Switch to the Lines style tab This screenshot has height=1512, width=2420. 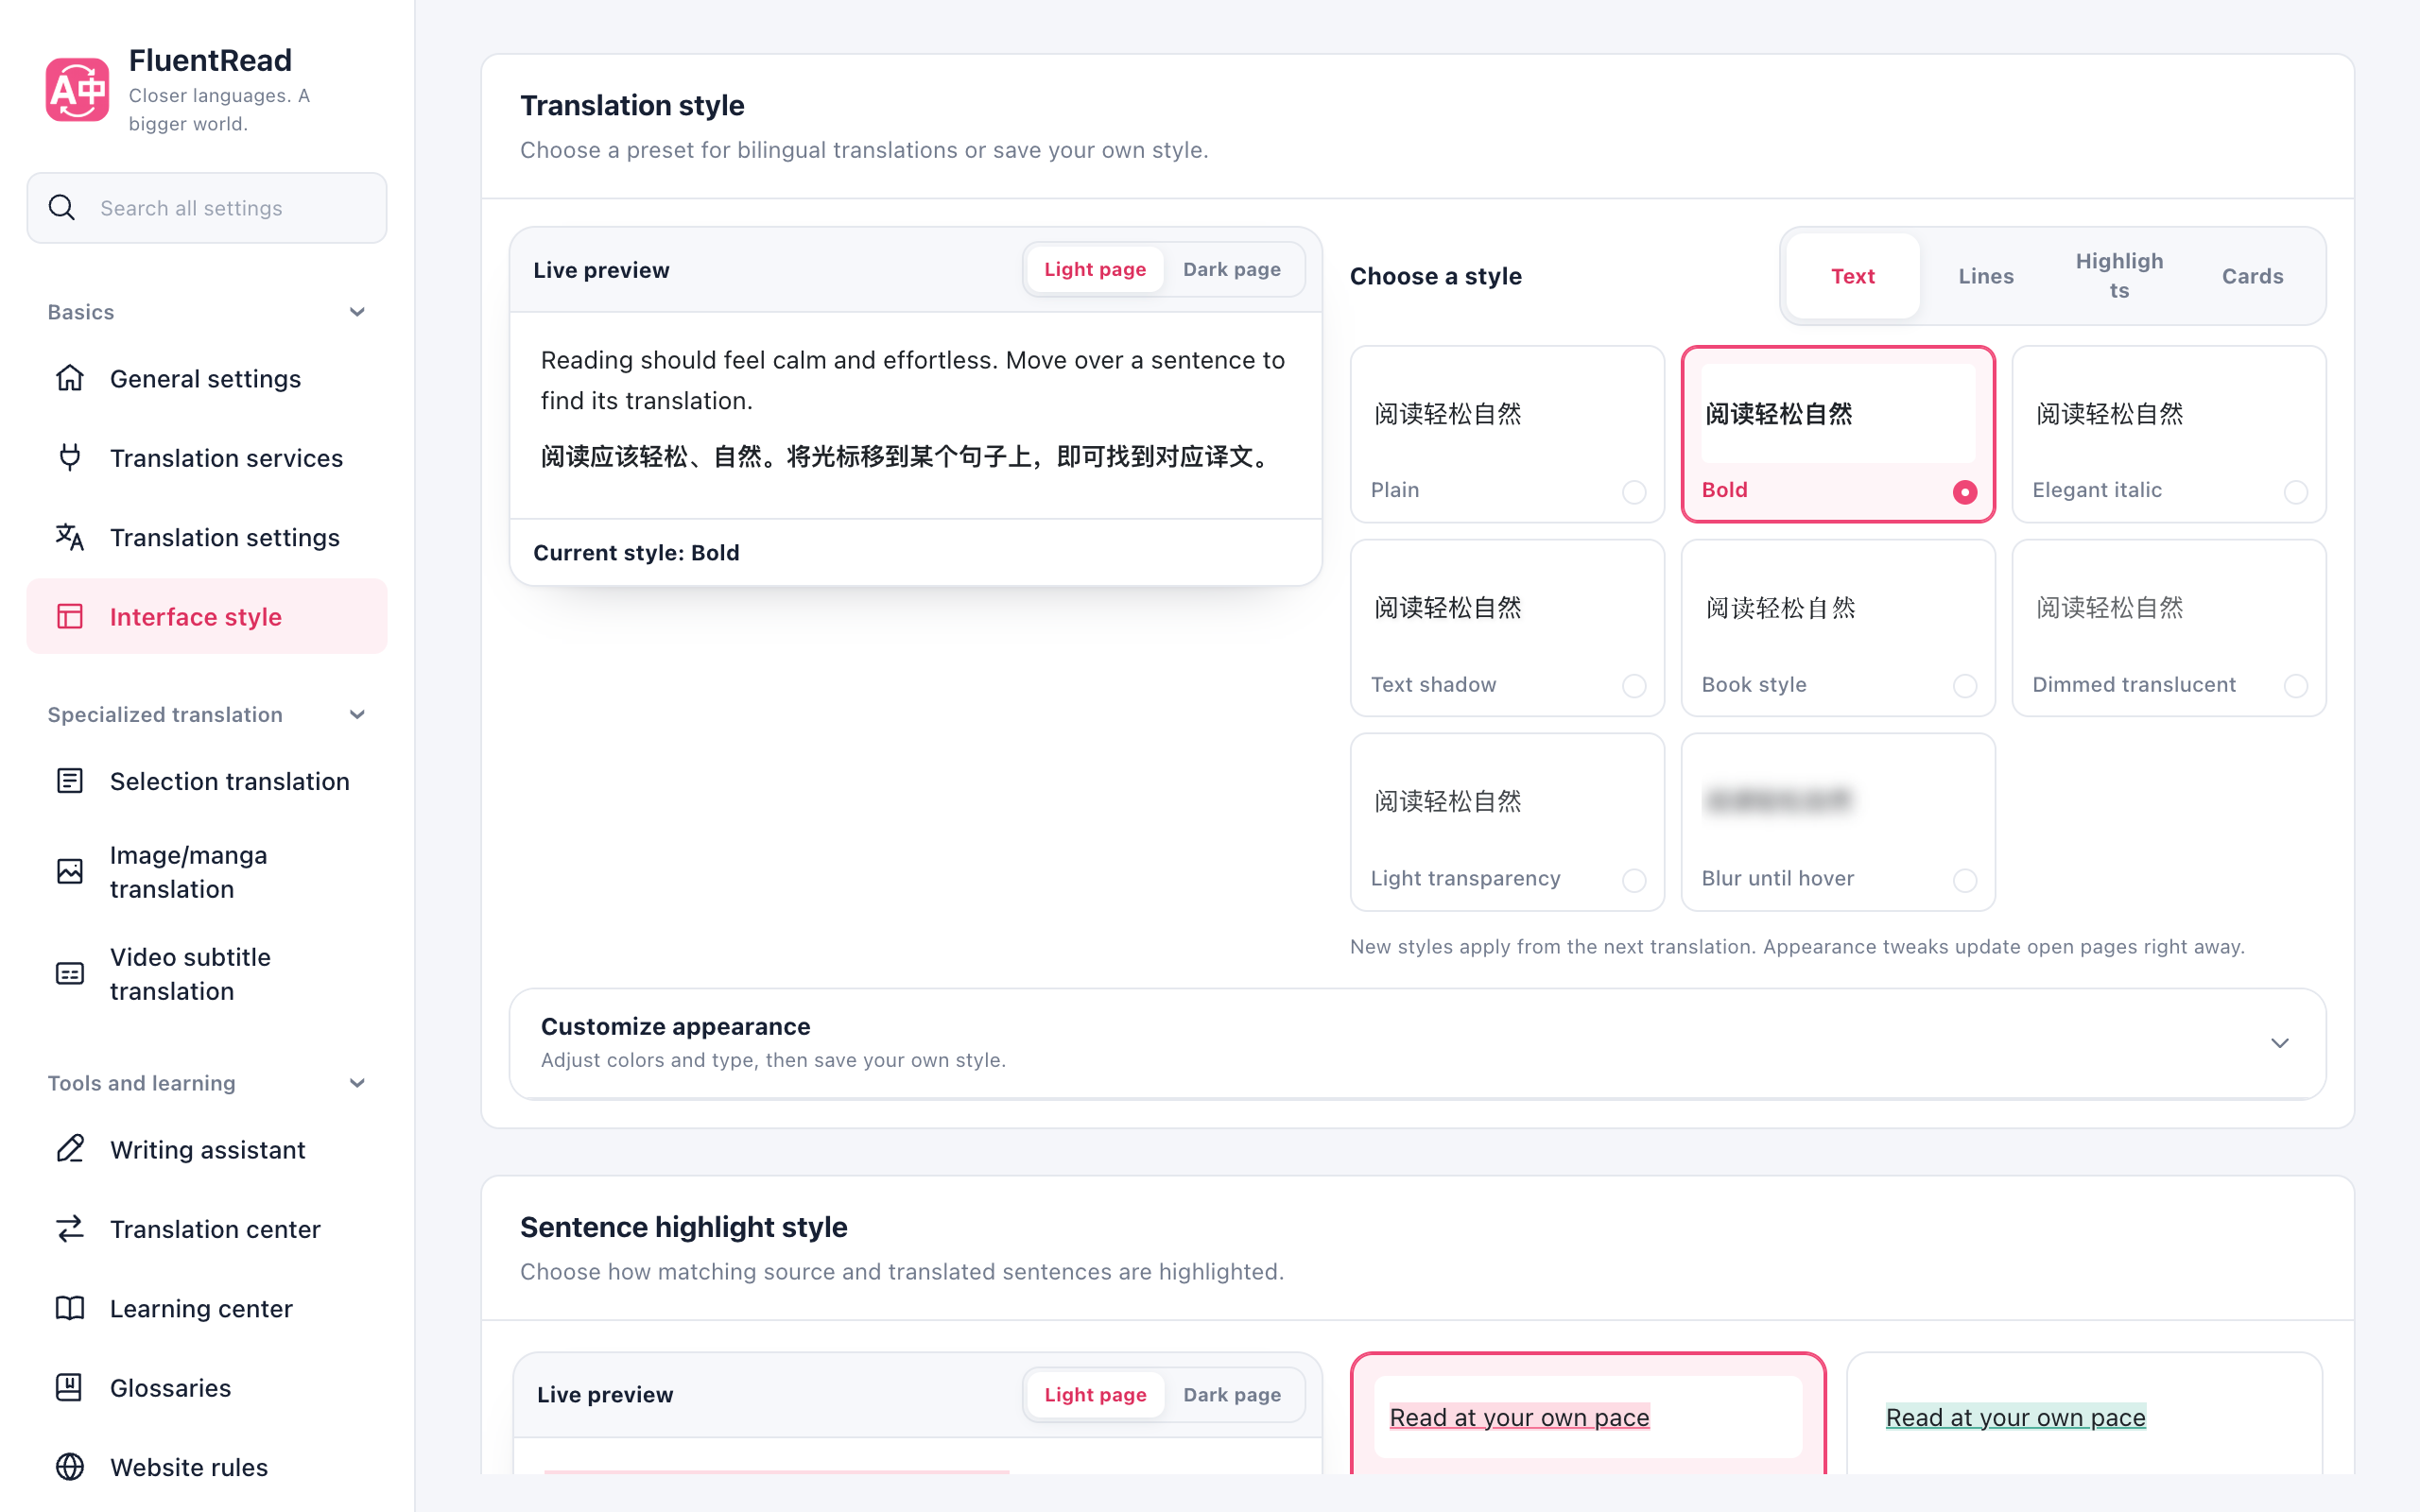(x=1986, y=276)
